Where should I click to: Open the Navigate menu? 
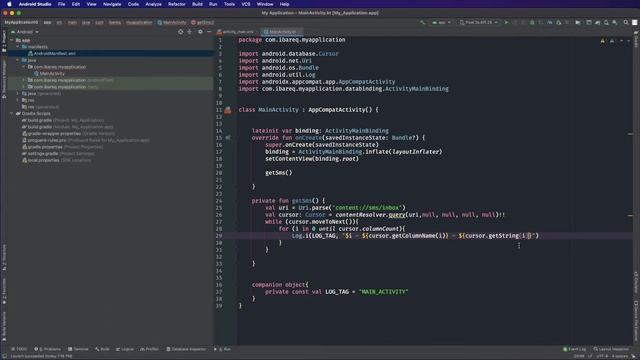[112, 4]
